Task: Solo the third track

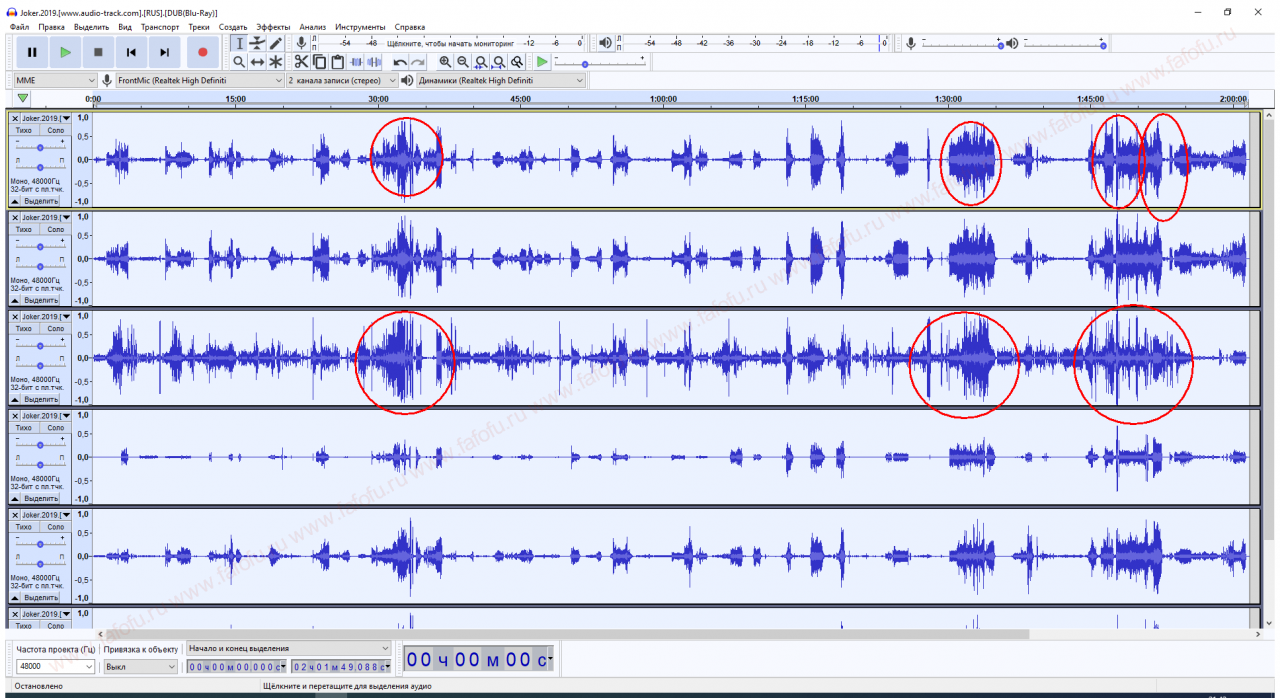Action: (x=55, y=328)
